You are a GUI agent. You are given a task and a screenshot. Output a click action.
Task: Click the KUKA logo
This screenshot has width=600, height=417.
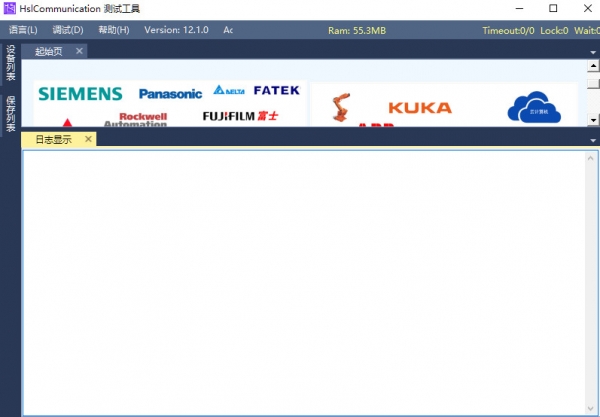419,107
